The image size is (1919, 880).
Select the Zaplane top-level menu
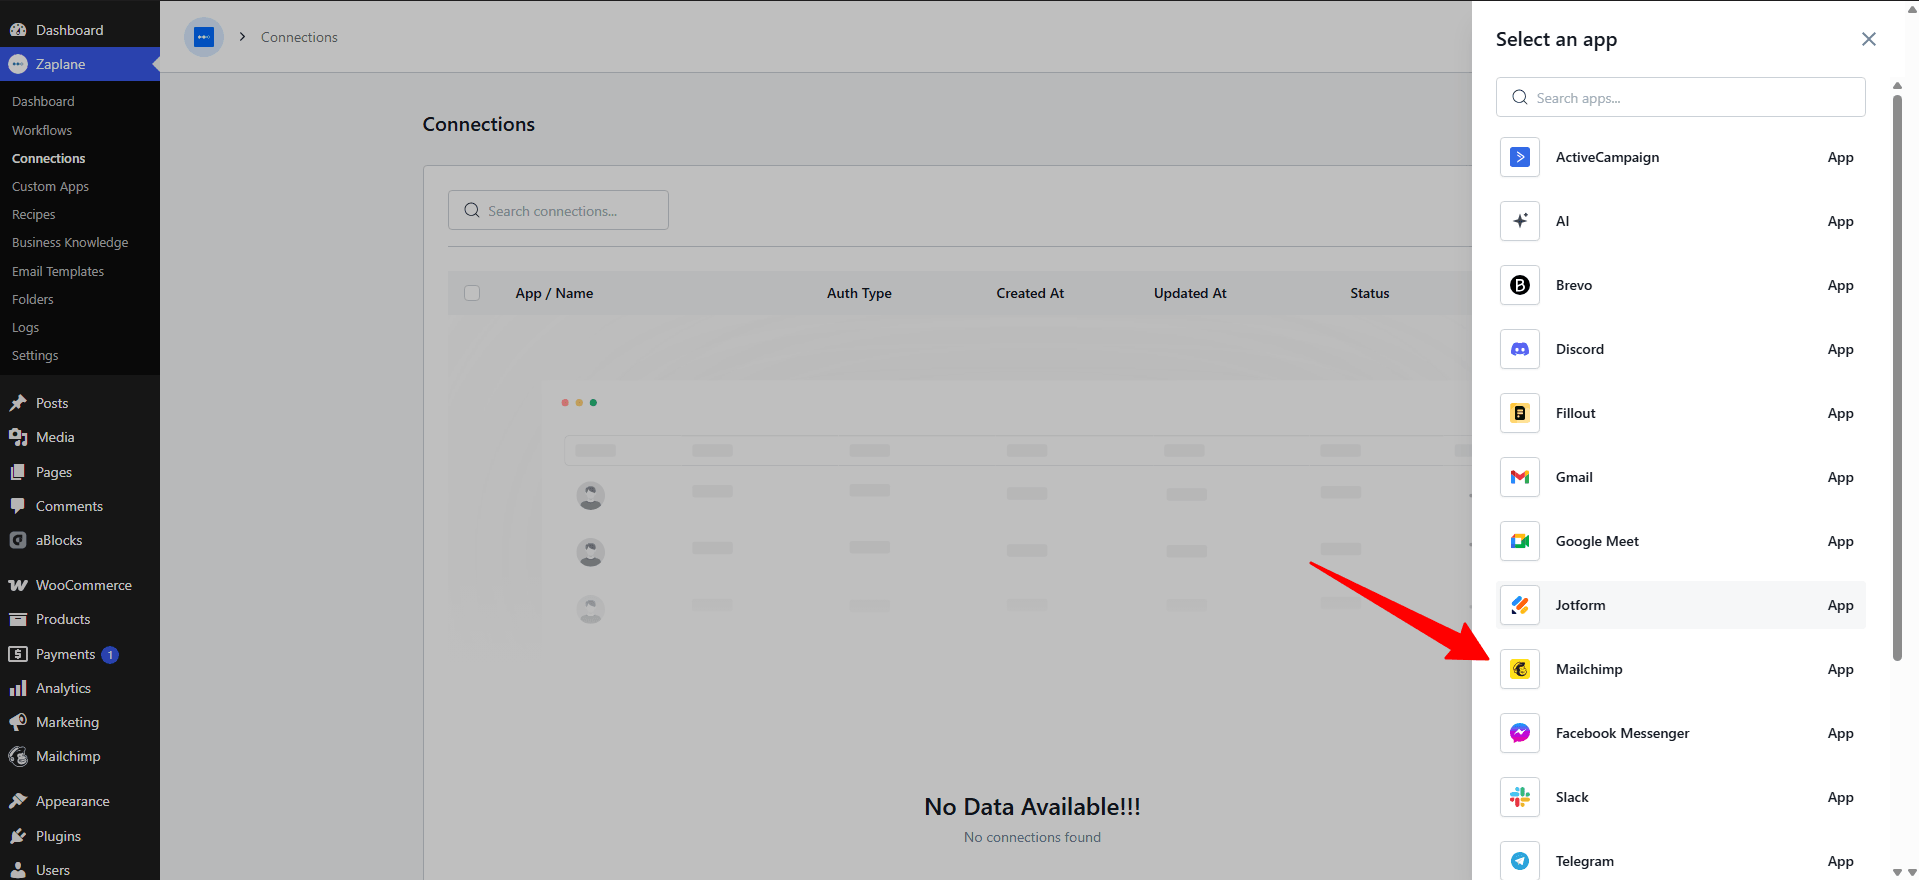pos(80,64)
